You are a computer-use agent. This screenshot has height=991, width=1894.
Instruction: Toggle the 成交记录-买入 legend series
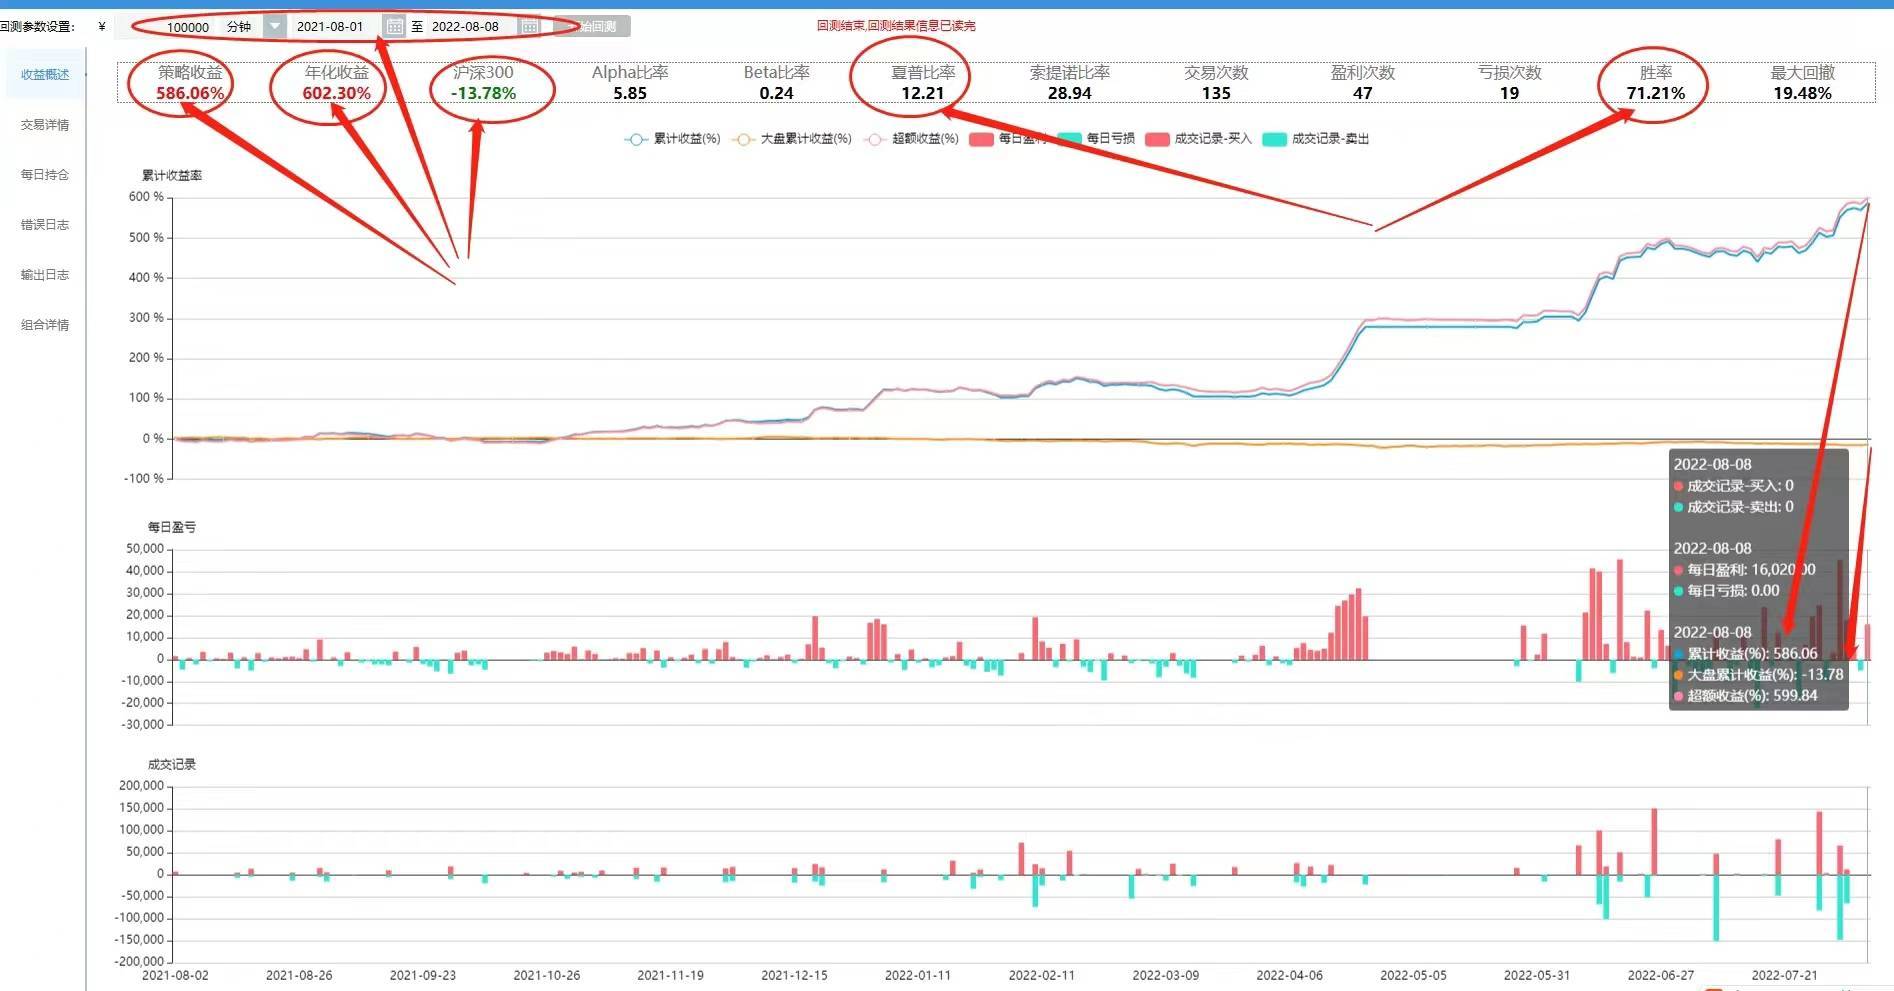tap(1198, 139)
